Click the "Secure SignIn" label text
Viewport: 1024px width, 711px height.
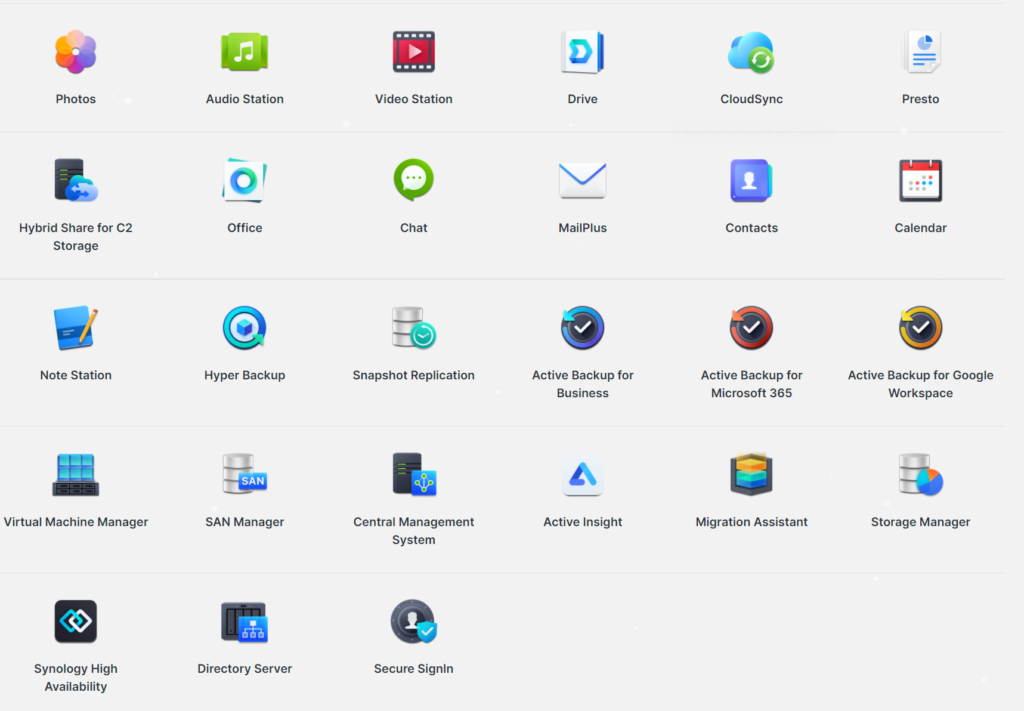(x=413, y=669)
